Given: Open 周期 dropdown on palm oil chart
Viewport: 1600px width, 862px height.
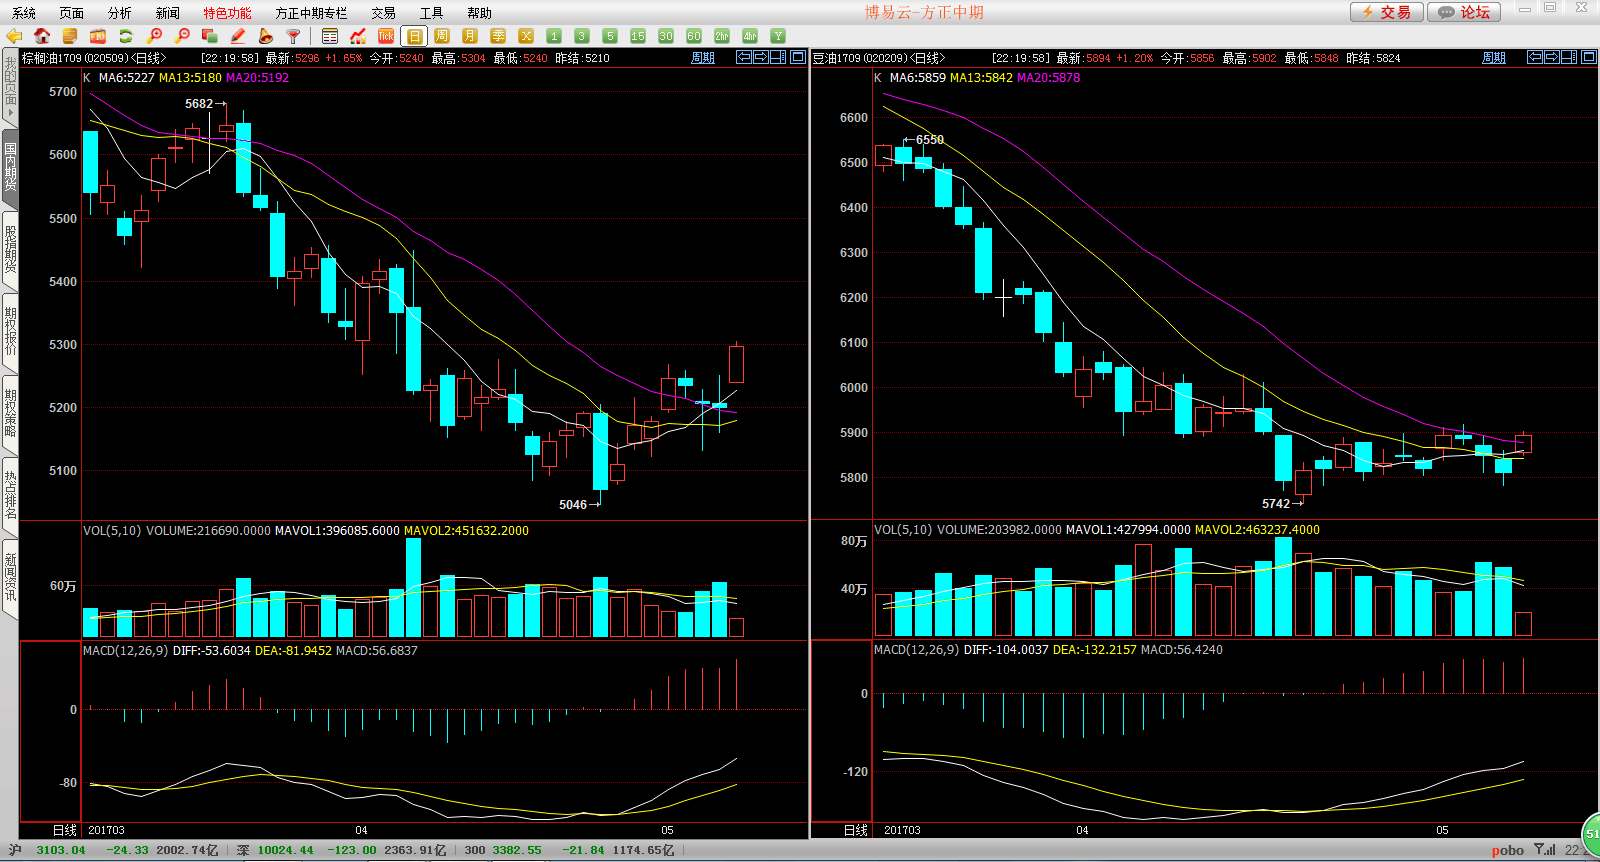Looking at the screenshot, I should coord(703,58).
